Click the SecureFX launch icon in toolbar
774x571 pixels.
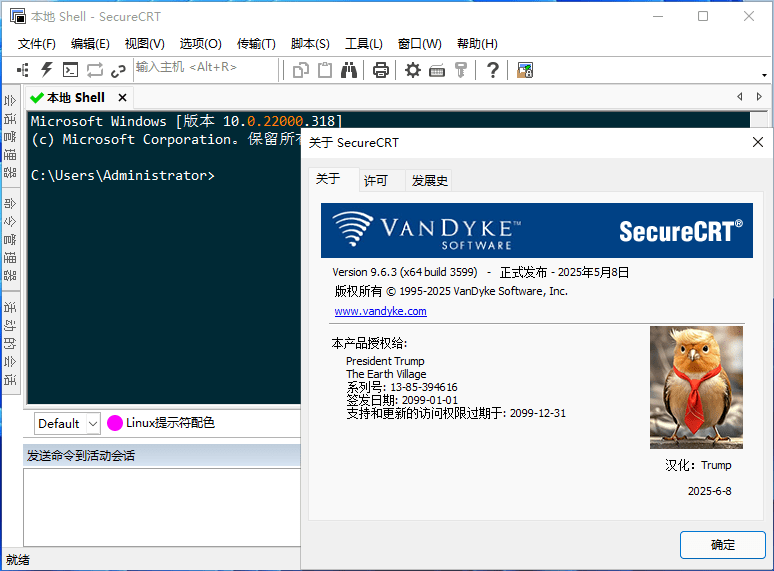click(525, 70)
